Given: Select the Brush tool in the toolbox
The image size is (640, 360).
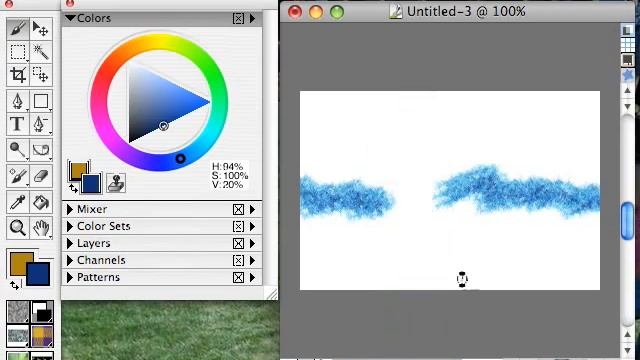Looking at the screenshot, I should pyautogui.click(x=18, y=29).
